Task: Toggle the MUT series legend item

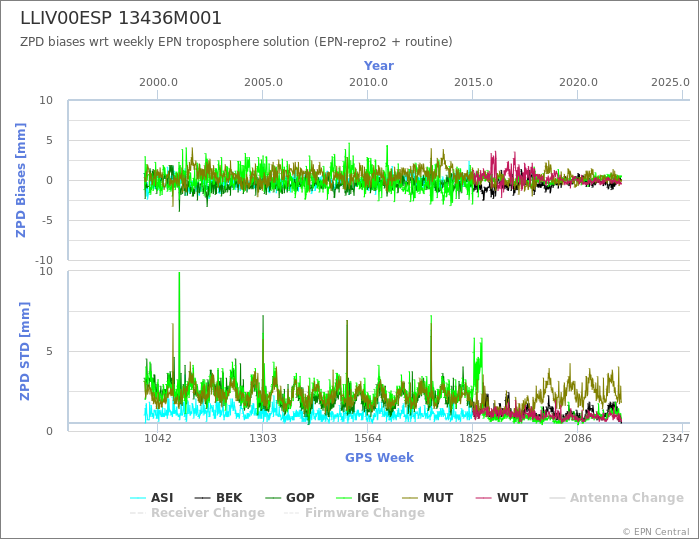Action: 427,498
